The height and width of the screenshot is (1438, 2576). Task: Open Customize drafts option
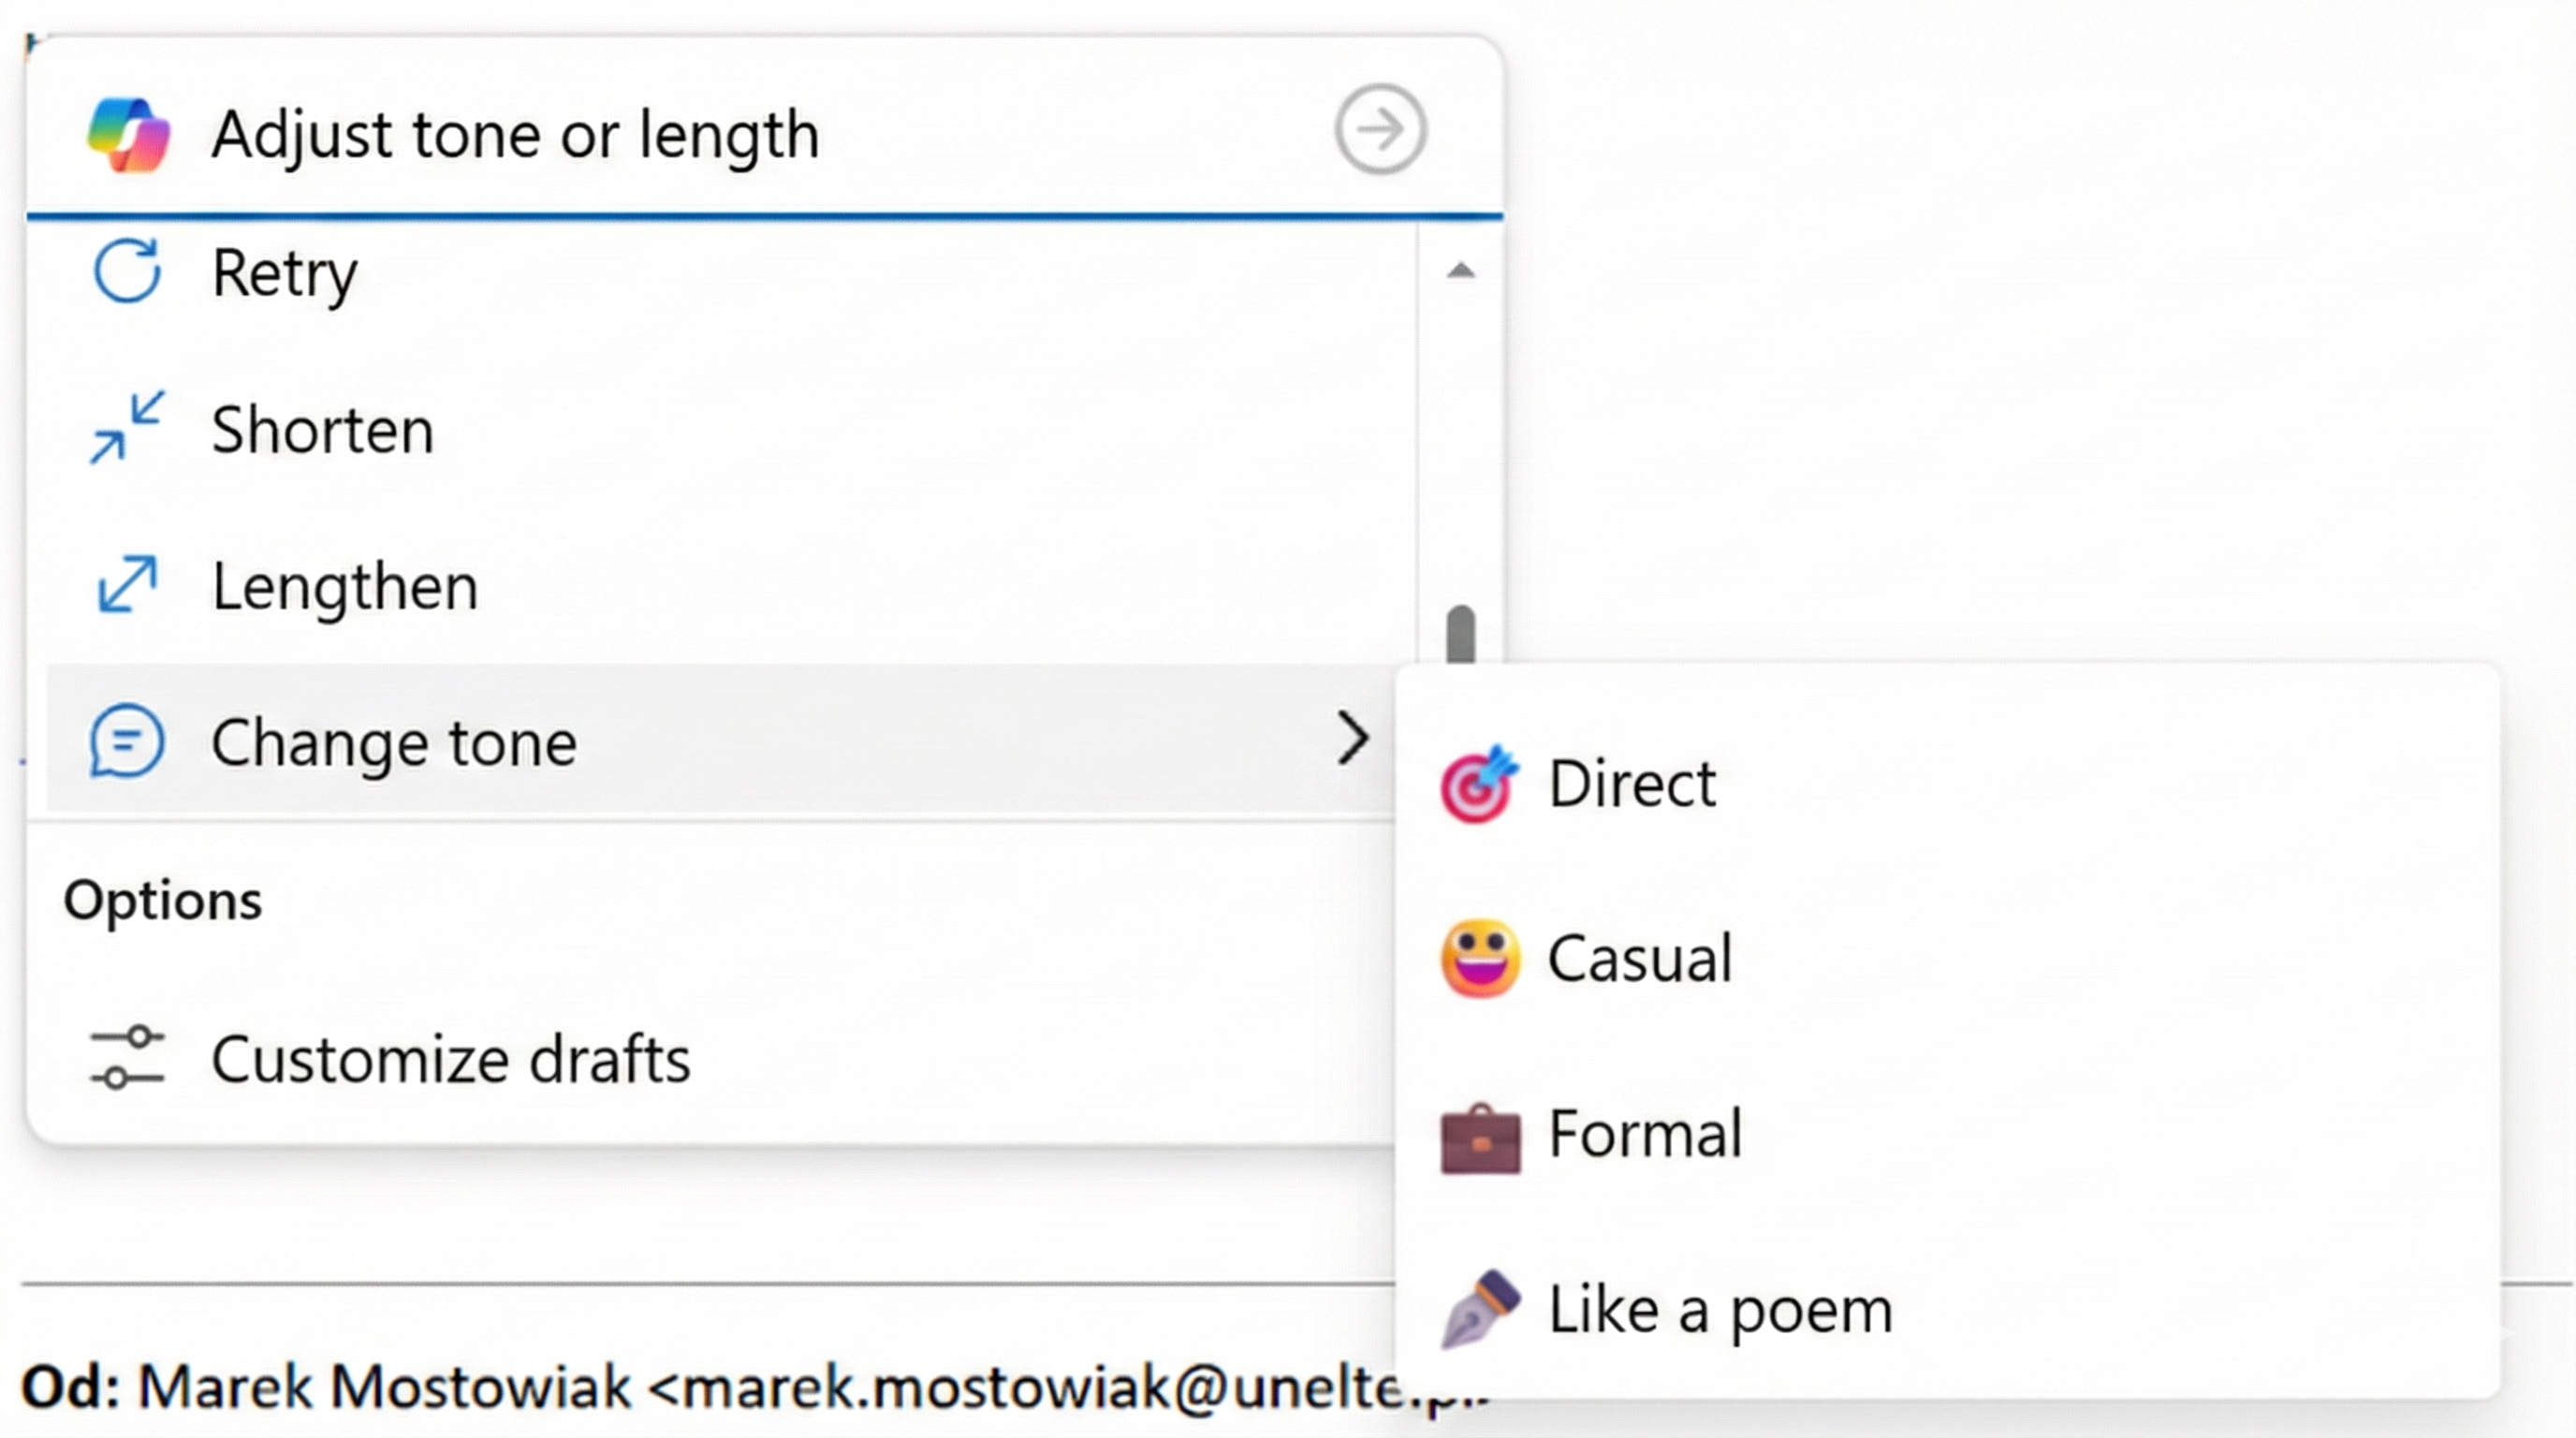[x=450, y=1059]
